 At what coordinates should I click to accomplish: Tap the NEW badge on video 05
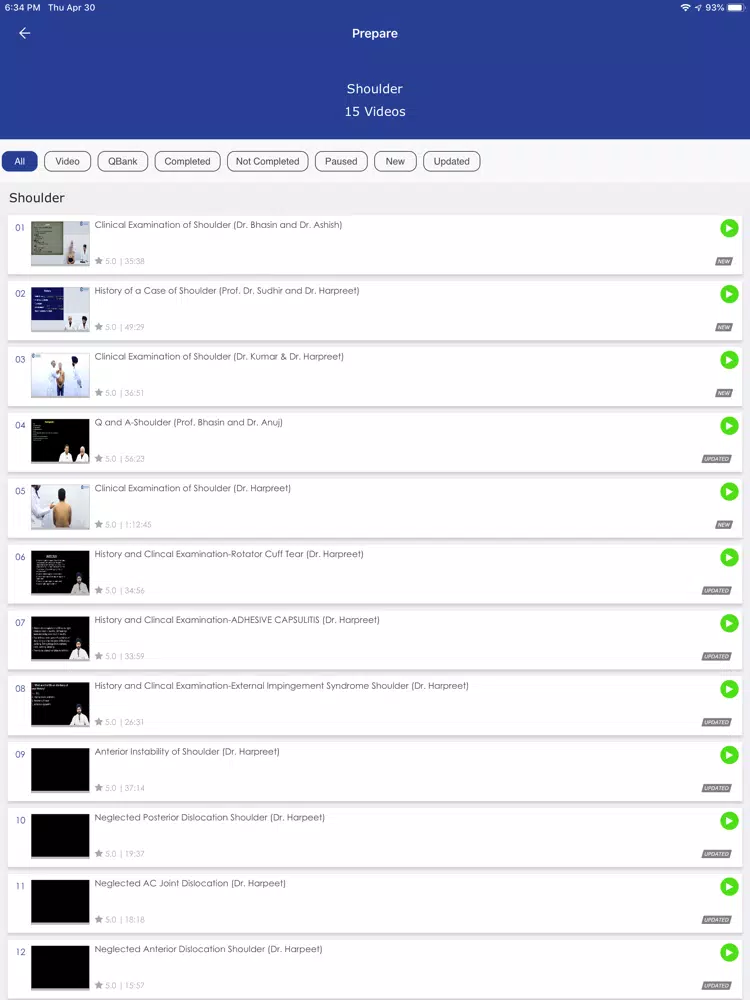click(x=724, y=525)
